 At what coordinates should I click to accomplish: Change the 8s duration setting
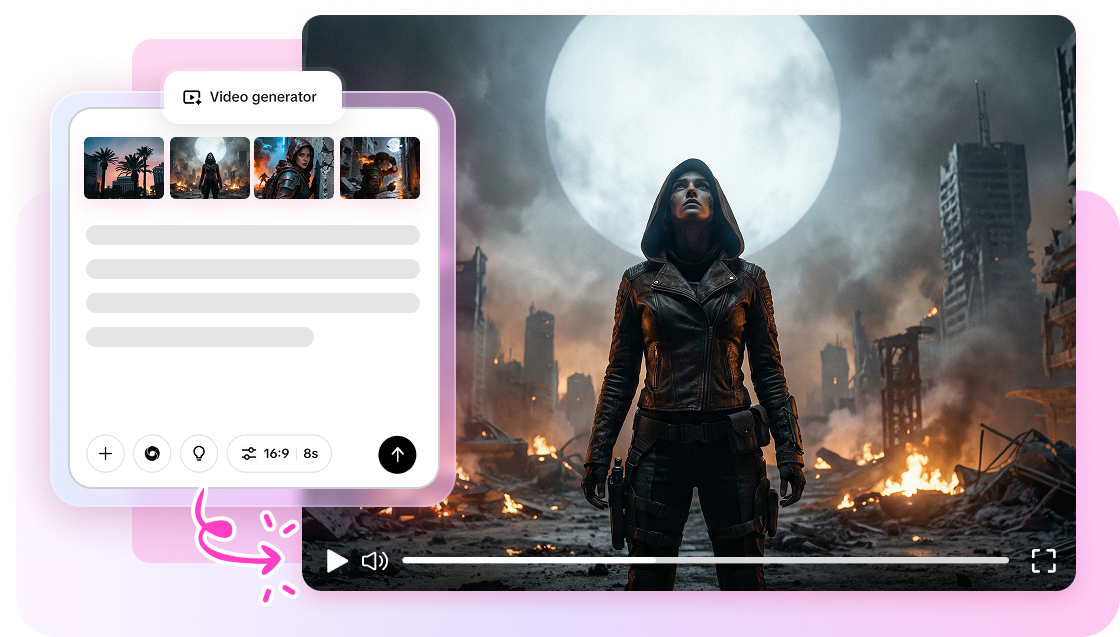[x=311, y=453]
